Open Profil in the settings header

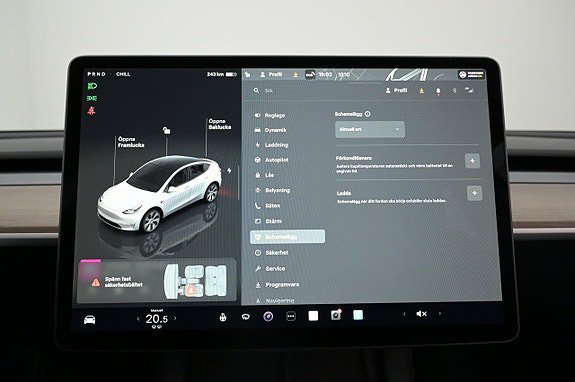coord(396,90)
